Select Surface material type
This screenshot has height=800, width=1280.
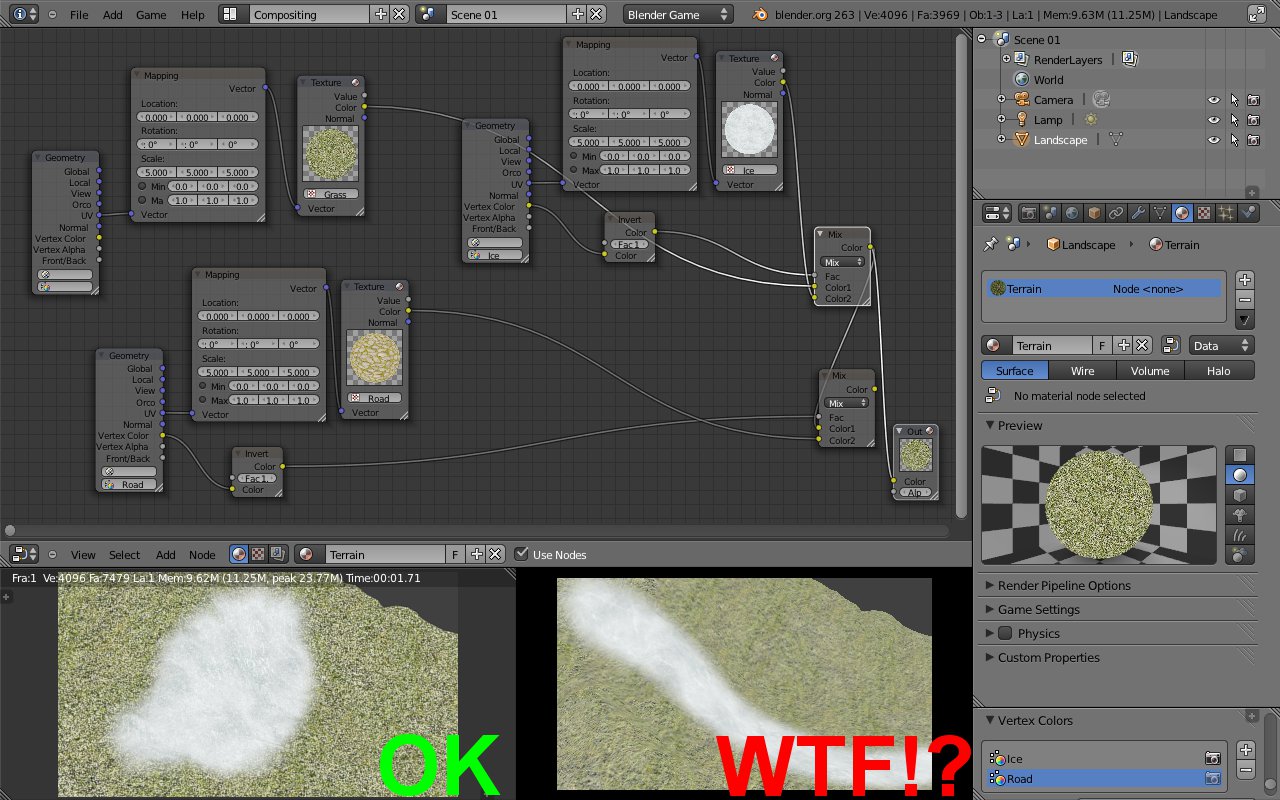tap(1014, 370)
